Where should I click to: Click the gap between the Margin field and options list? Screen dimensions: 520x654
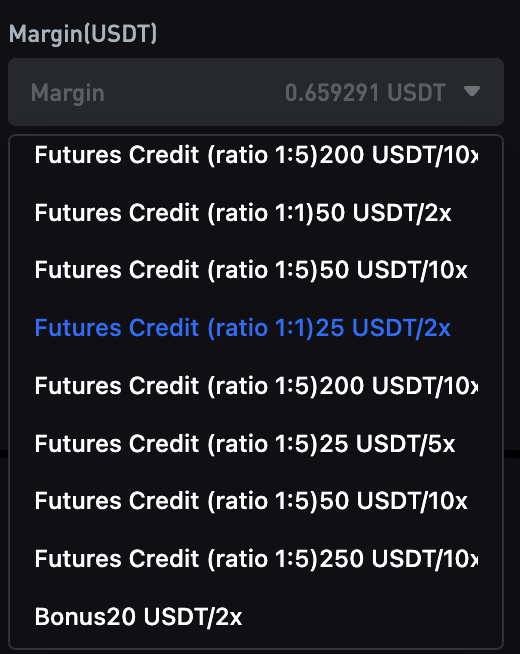point(256,130)
